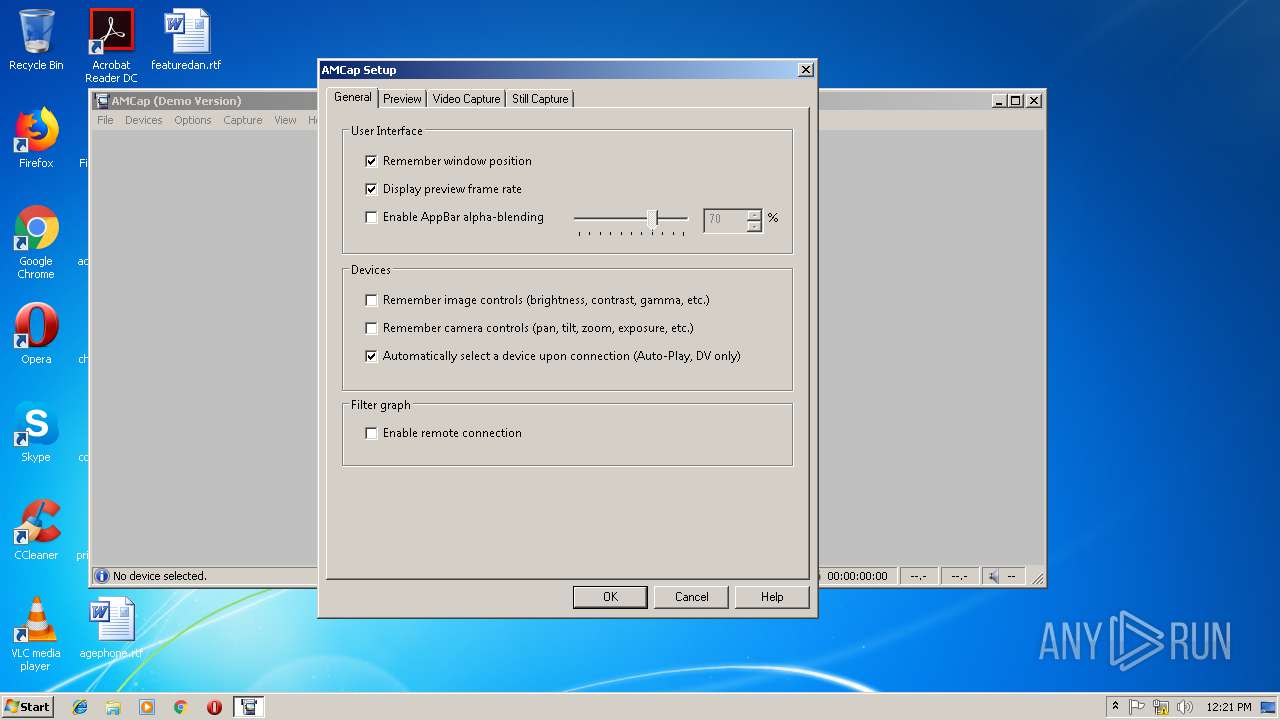Uncheck Automatically select a device upon connection

371,356
